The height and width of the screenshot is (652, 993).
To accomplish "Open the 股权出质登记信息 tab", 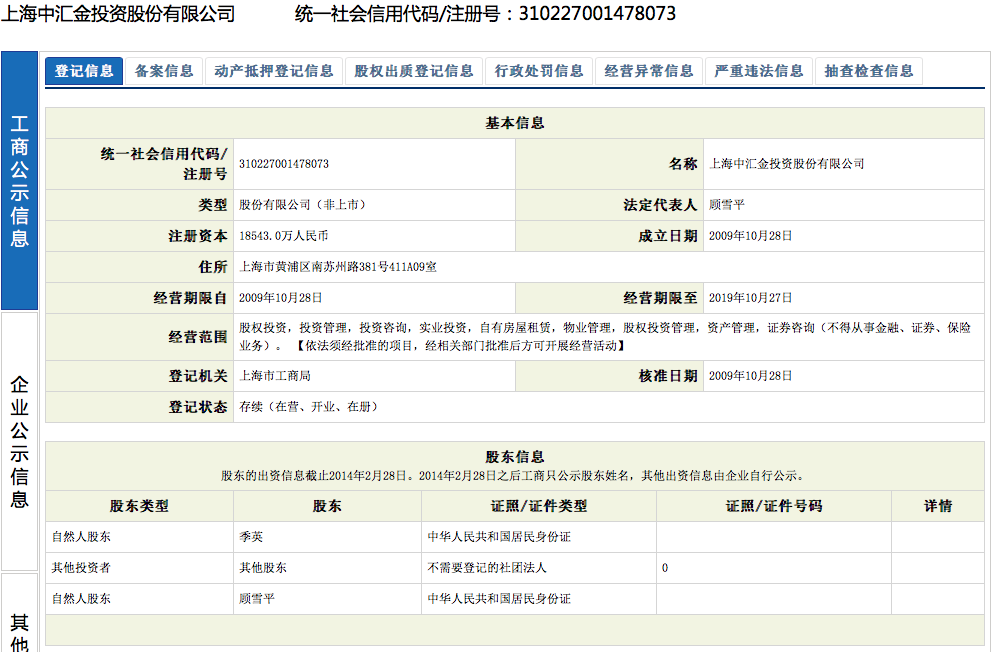I will coord(414,71).
